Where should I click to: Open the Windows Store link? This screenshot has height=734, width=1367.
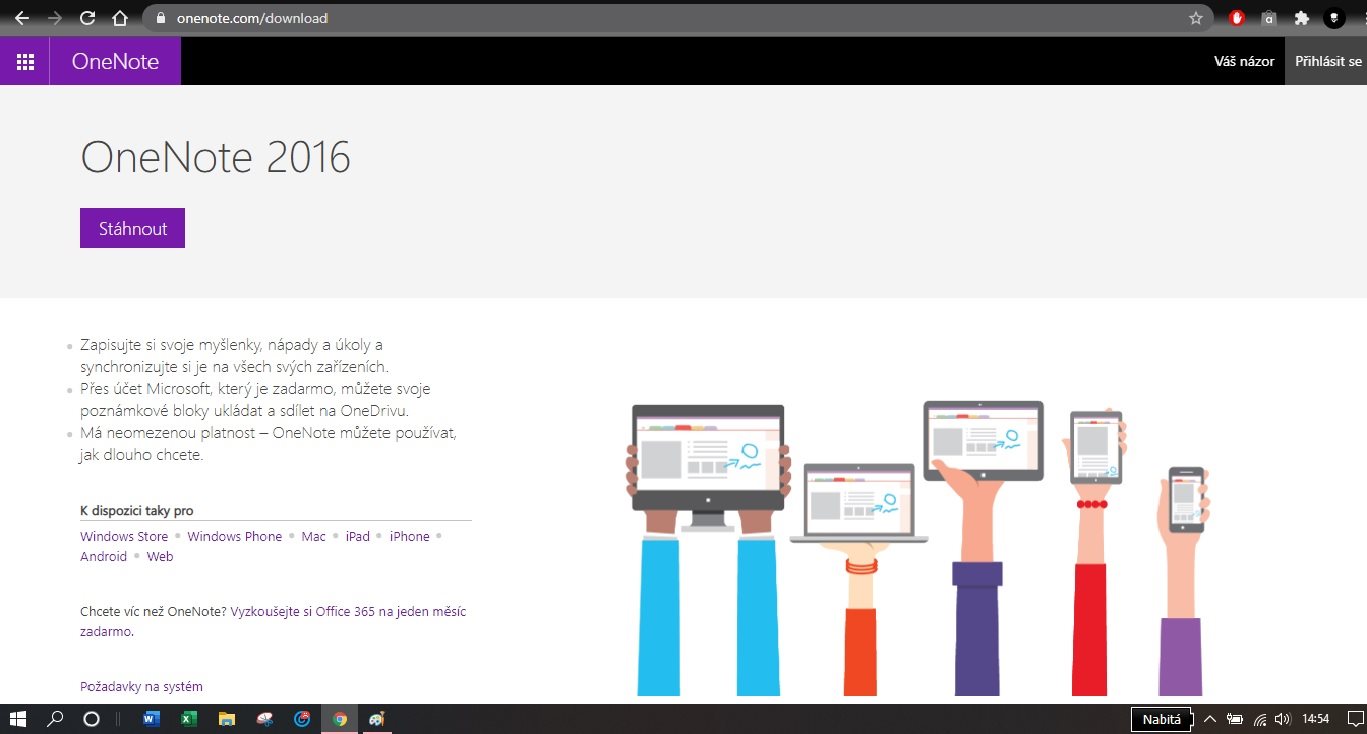pyautogui.click(x=124, y=537)
